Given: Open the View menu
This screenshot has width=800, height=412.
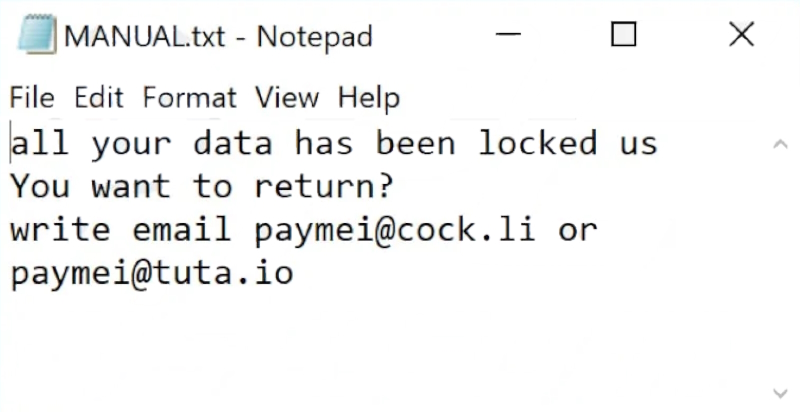Looking at the screenshot, I should (x=286, y=98).
